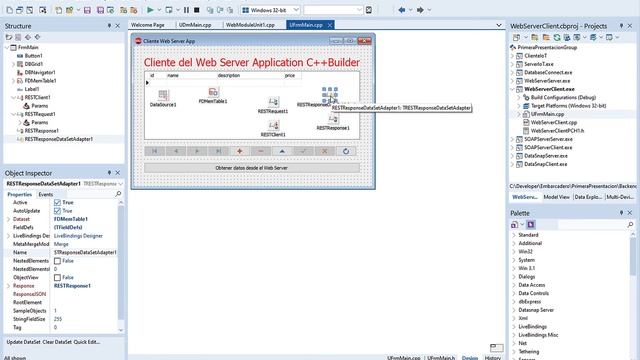The width and height of the screenshot is (640, 360).
Task: Click the green sync icon in Projects toolbar
Action: [x=557, y=38]
